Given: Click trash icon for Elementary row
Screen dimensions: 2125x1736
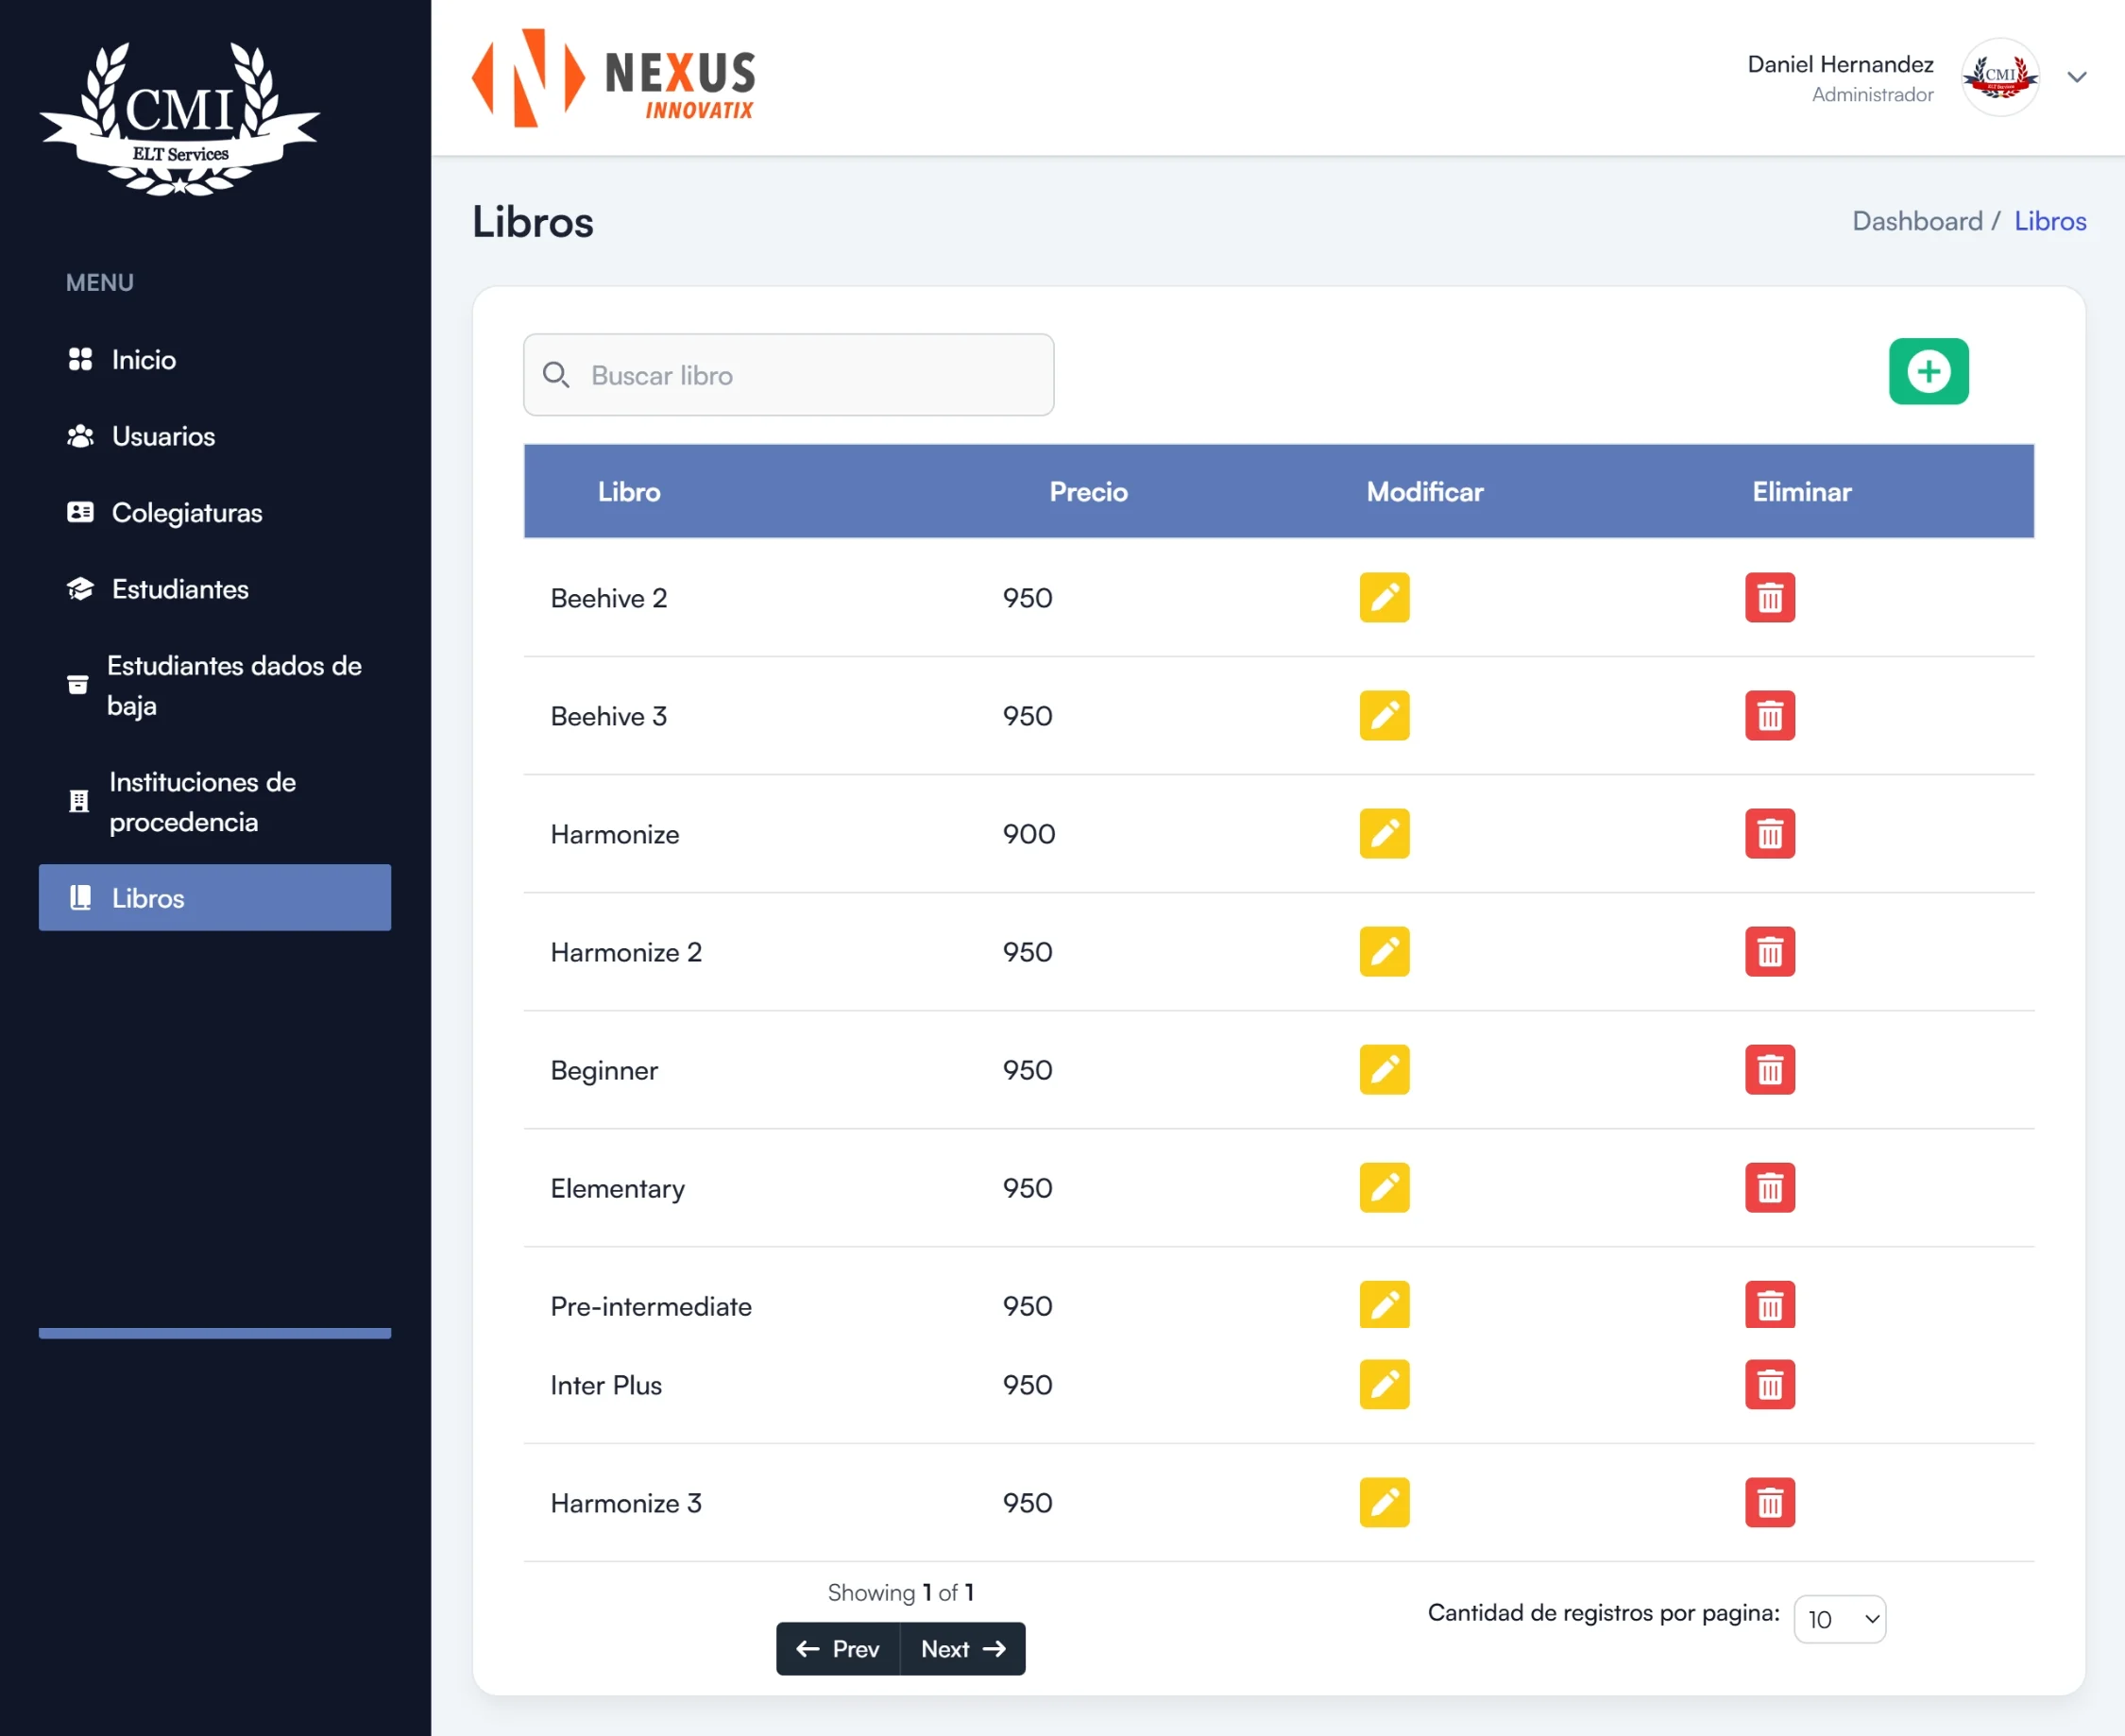Looking at the screenshot, I should [x=1769, y=1188].
